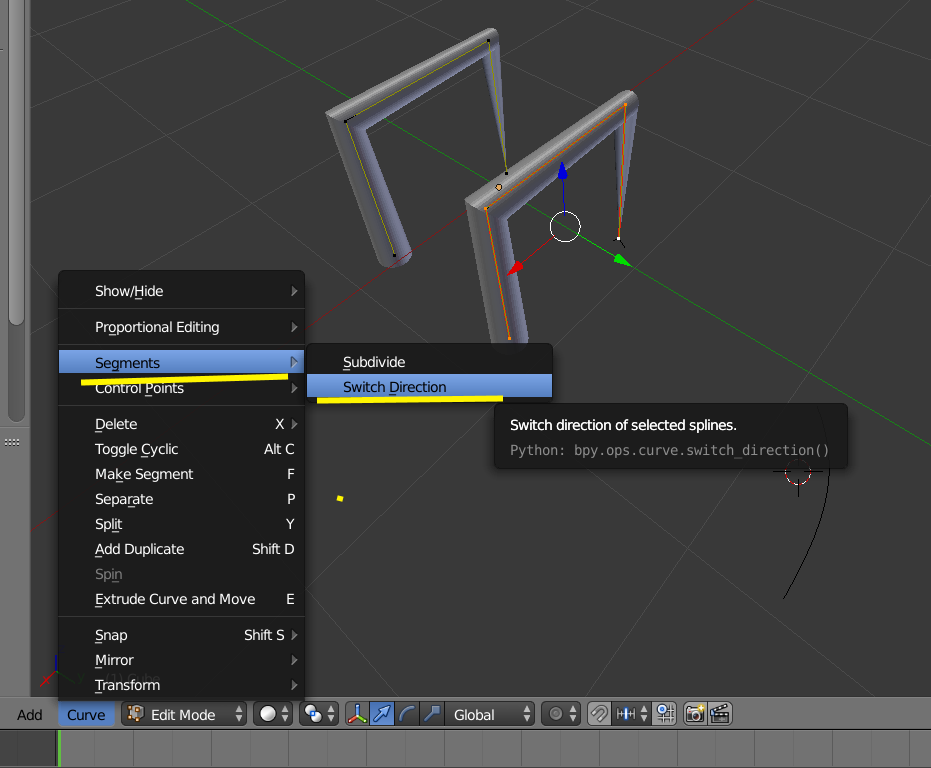The width and height of the screenshot is (931, 768).
Task: Click the OpenGL render animation clapper icon
Action: tap(720, 714)
